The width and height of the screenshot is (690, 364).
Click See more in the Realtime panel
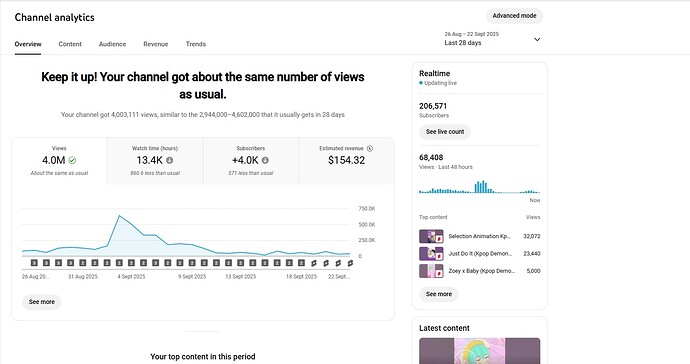[439, 294]
